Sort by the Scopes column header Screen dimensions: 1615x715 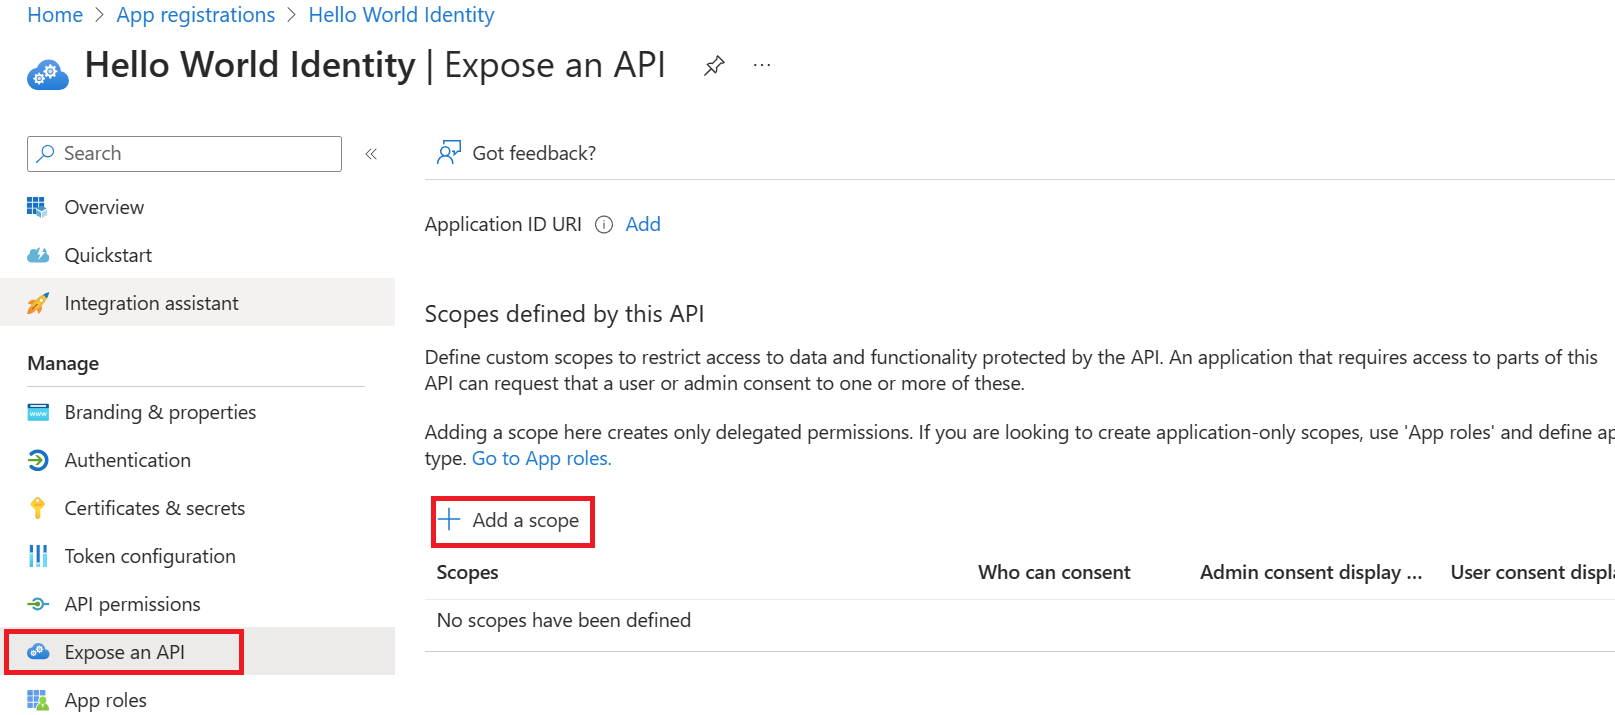click(467, 572)
